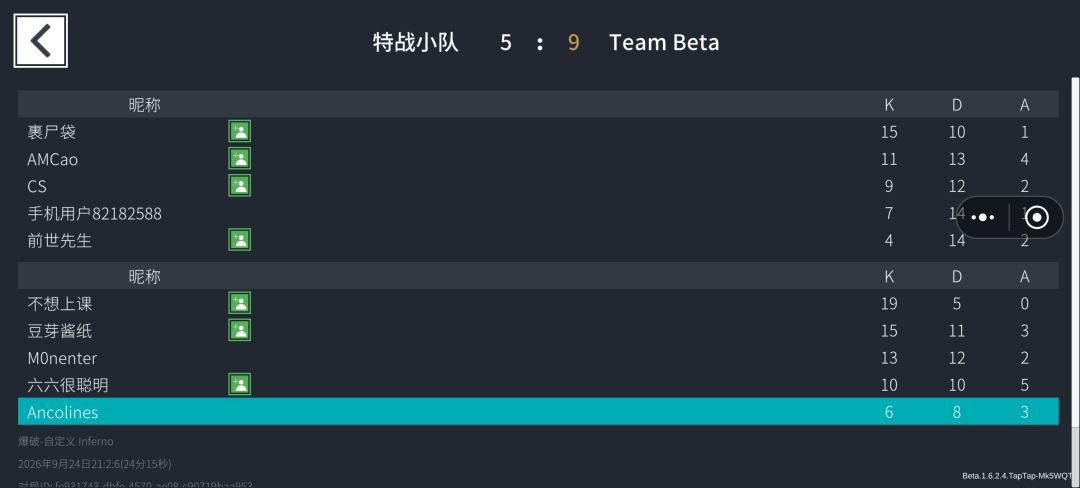The height and width of the screenshot is (488, 1080).
Task: Go back using the top-left arrow button
Action: point(41,41)
